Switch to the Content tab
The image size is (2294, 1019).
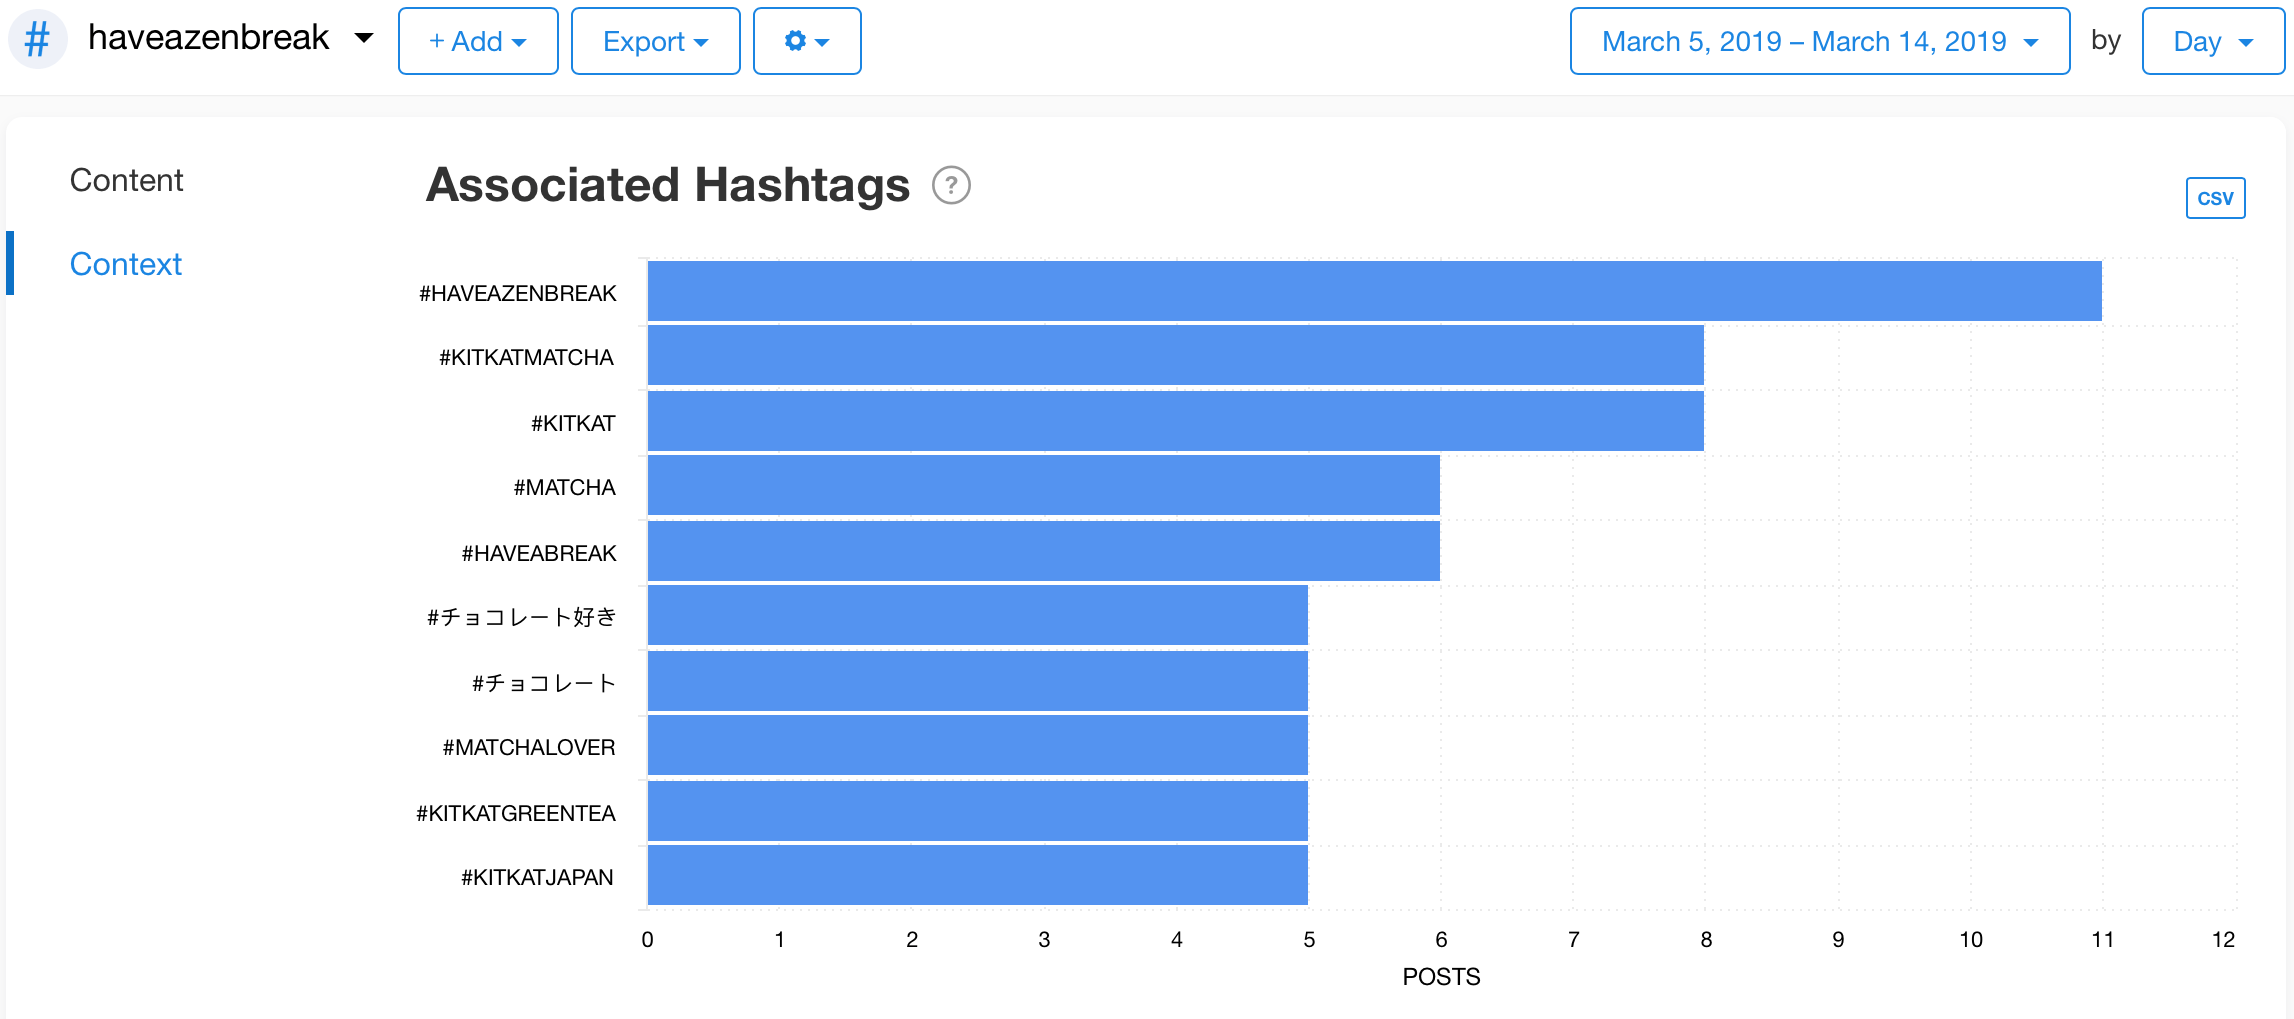tap(126, 180)
